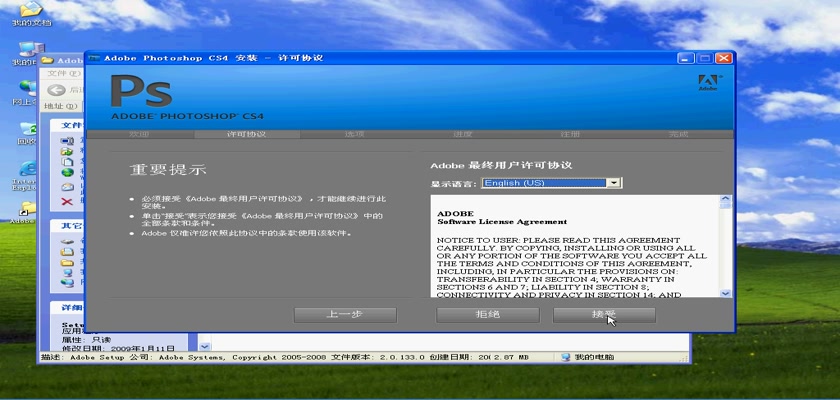This screenshot has width=840, height=400.
Task: Click "Adobe 最终用户许可协议" title text
Action: pyautogui.click(x=501, y=165)
